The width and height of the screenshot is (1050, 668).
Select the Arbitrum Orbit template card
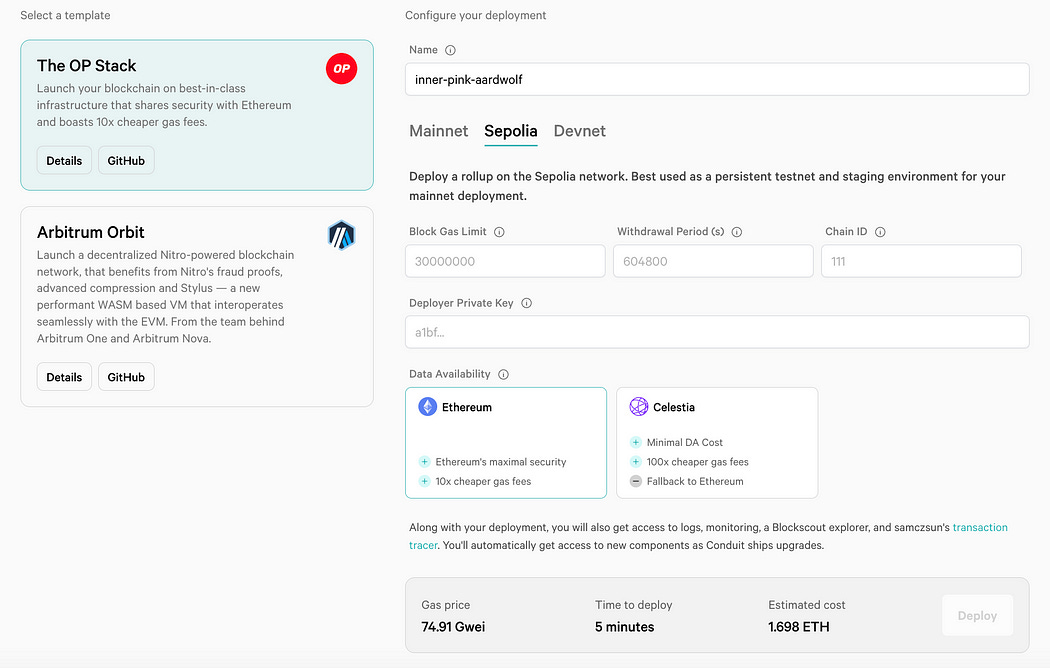(x=197, y=307)
